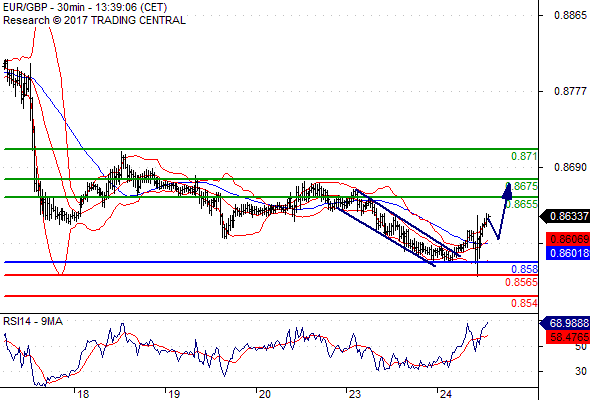Screen dimensions: 590x400
Task: Select the 0.8675 resistance level label
Action: (522, 186)
